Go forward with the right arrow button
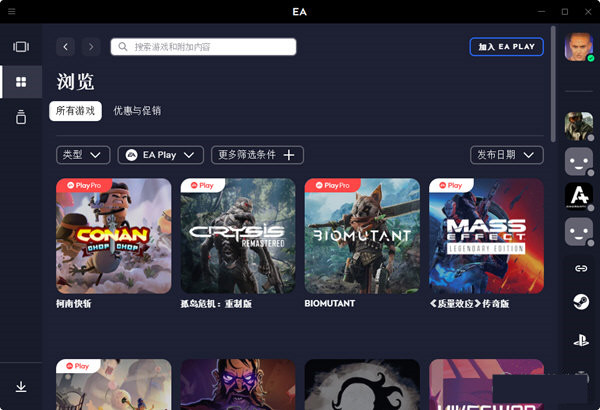 tap(91, 47)
